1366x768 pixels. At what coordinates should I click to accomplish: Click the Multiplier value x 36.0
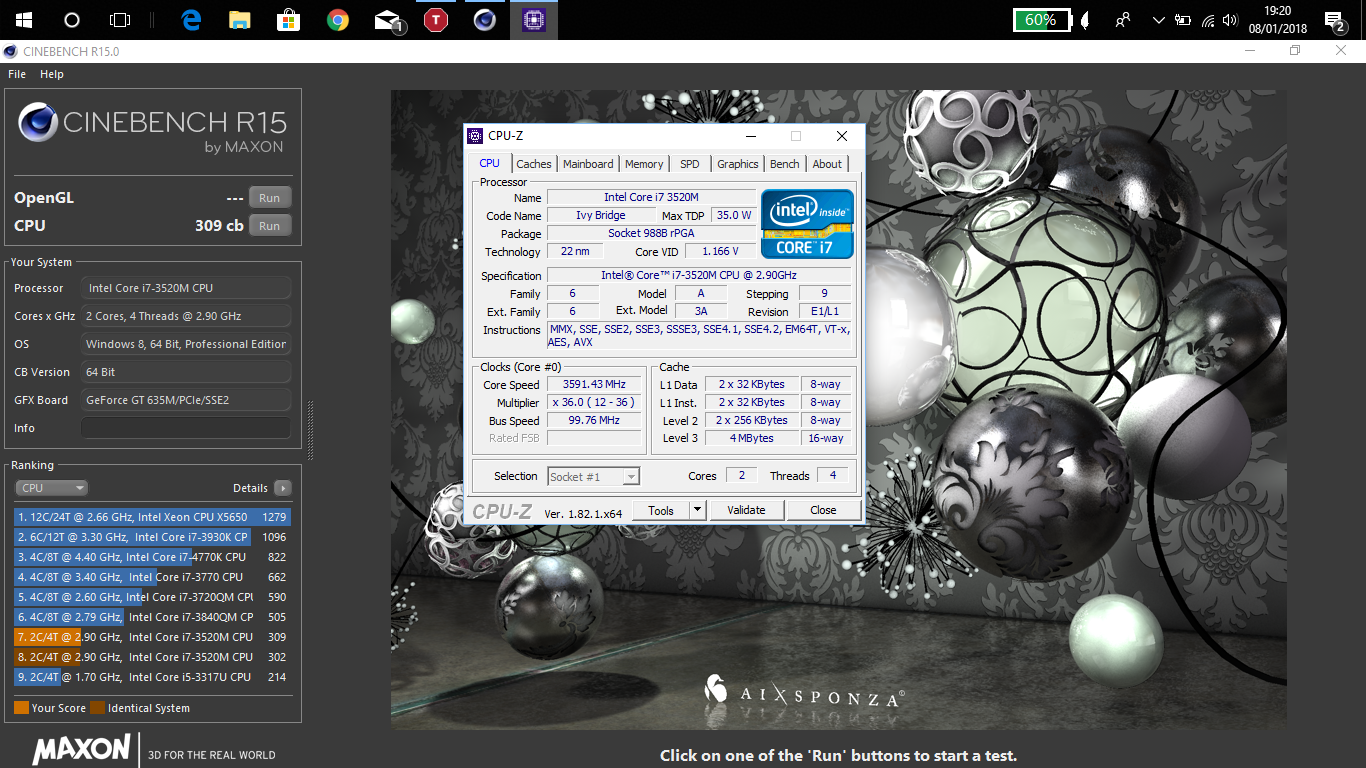click(x=595, y=402)
